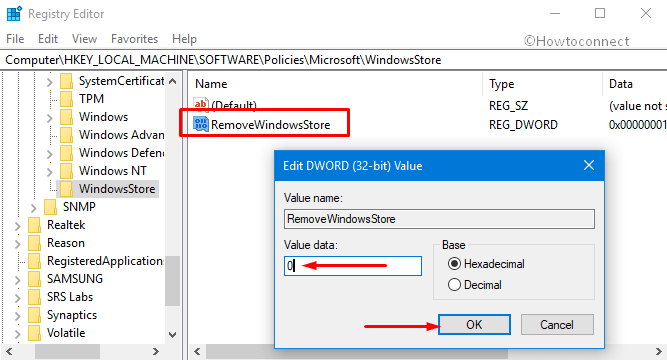Cancel the DWORD edit dialog
The height and width of the screenshot is (360, 667).
[557, 325]
